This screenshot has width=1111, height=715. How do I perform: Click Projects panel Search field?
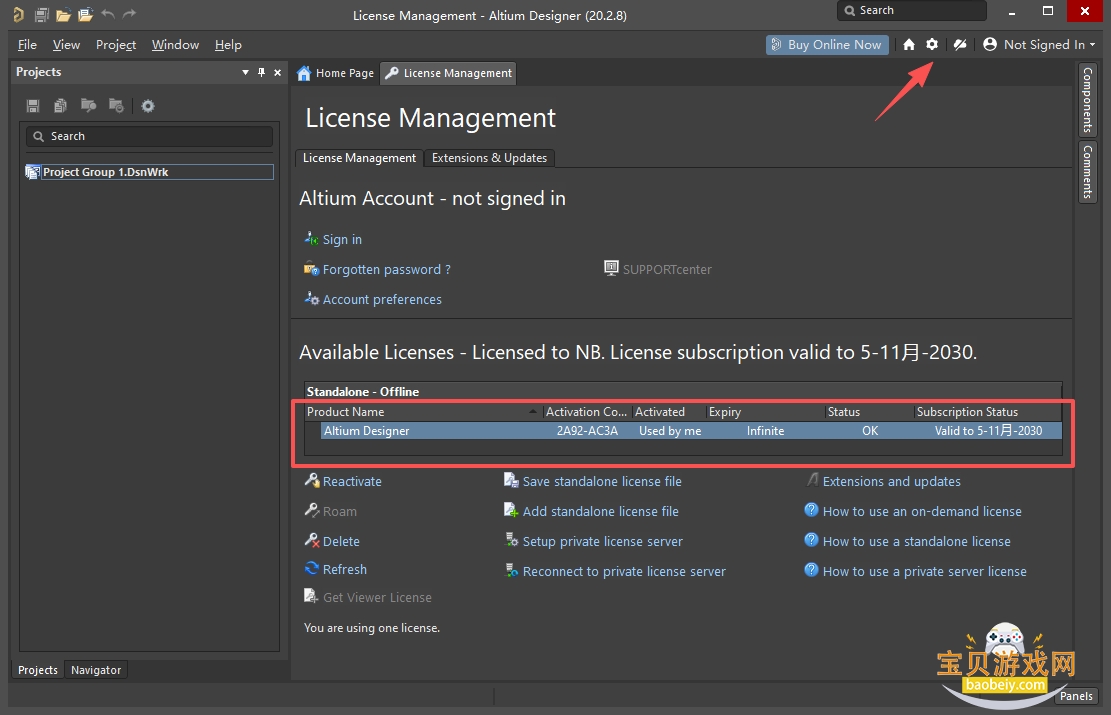150,136
